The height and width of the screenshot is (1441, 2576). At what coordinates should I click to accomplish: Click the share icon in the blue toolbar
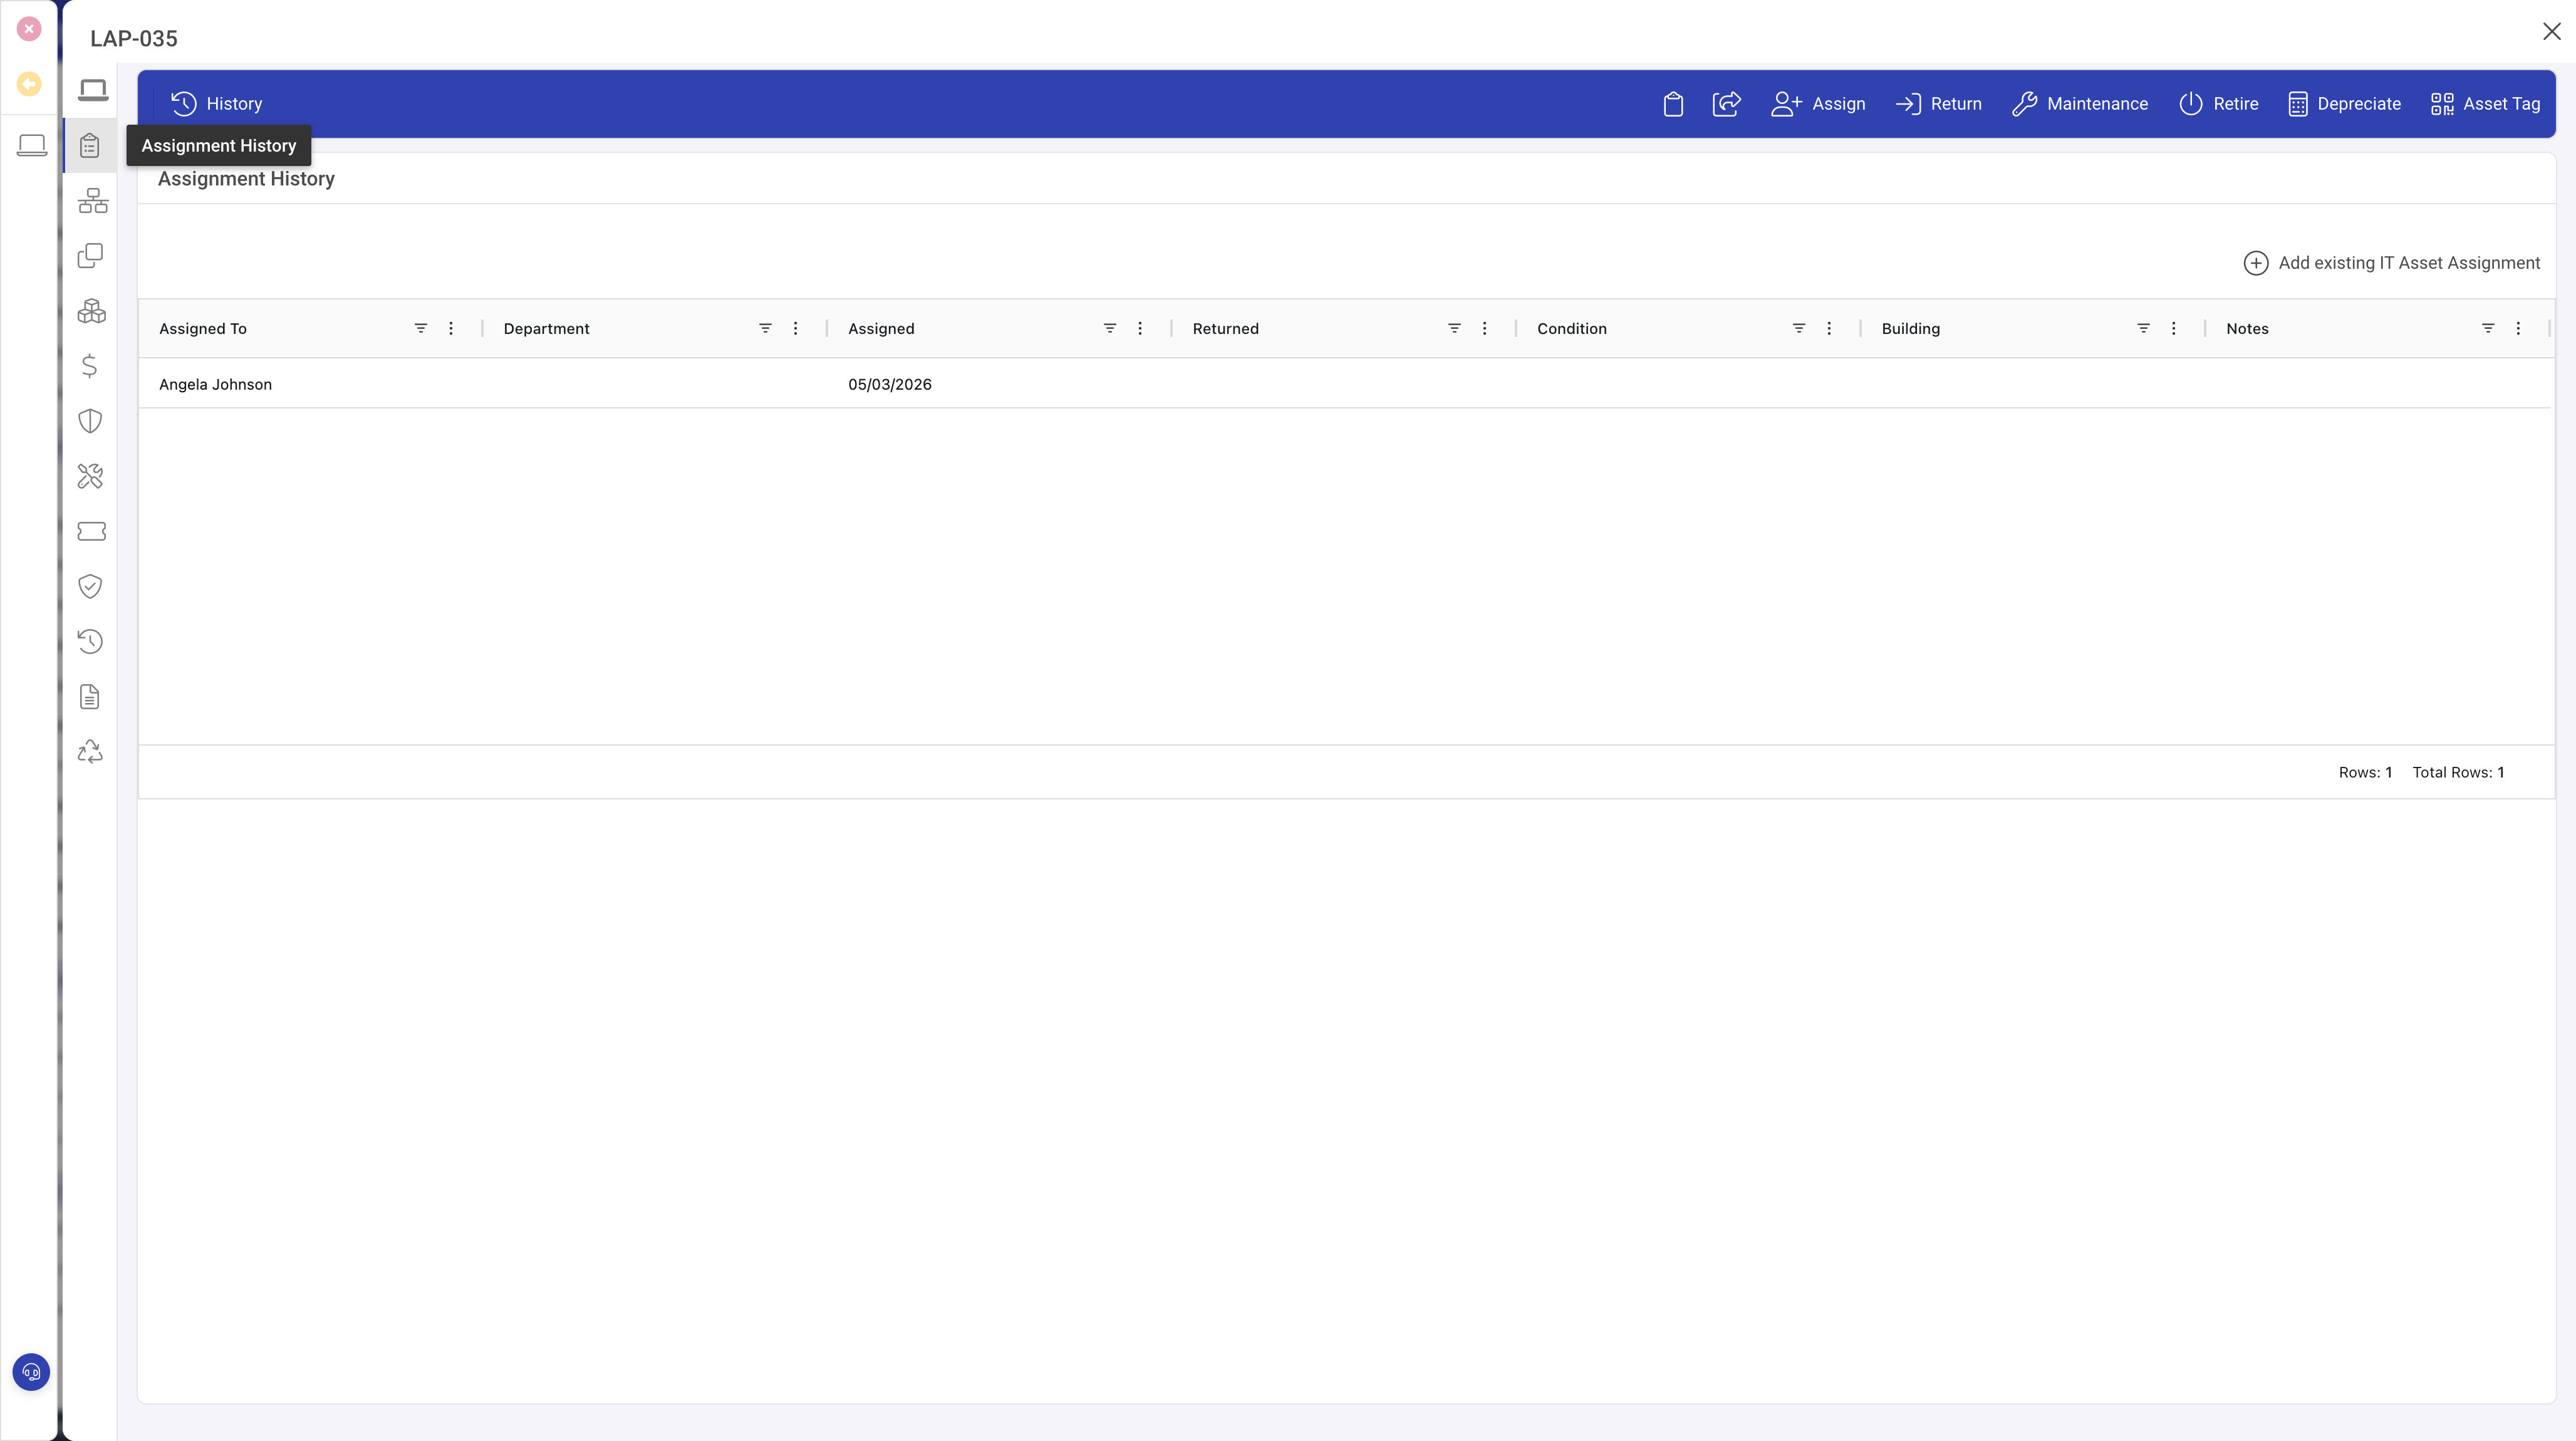(x=1726, y=103)
